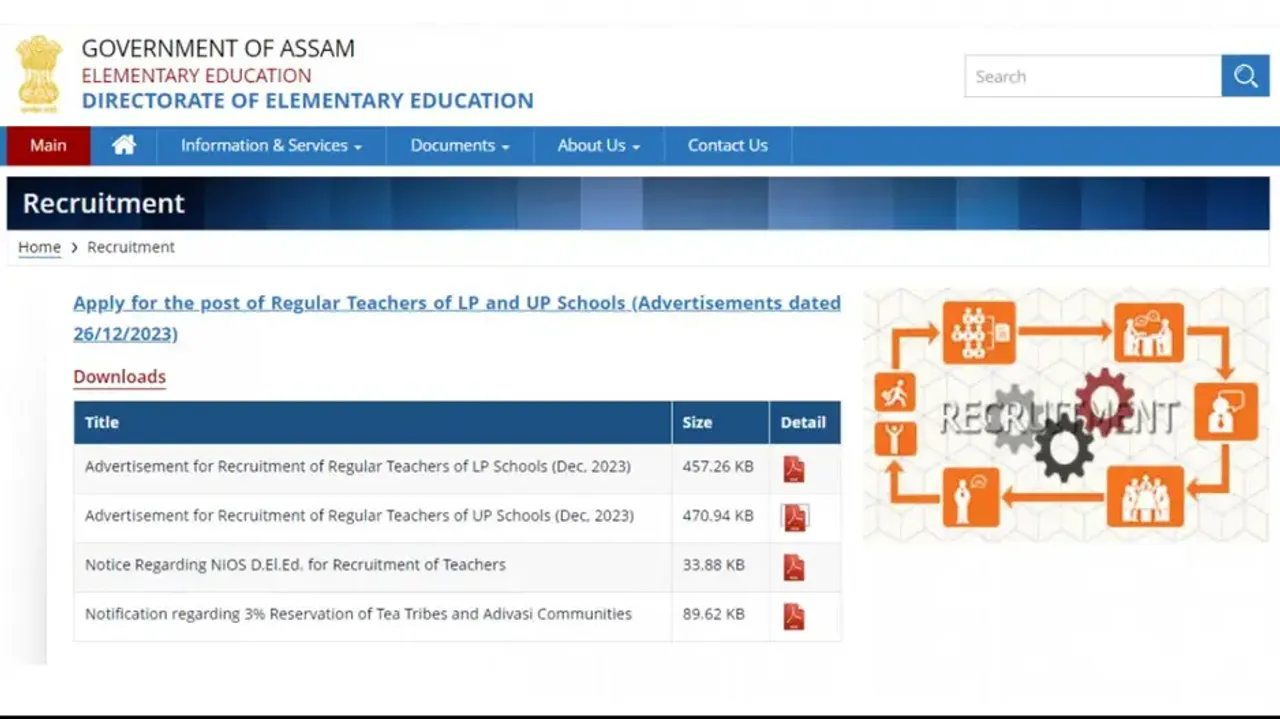Screen dimensions: 1280x719
Task: Click the Downloads heading link
Action: click(x=119, y=376)
